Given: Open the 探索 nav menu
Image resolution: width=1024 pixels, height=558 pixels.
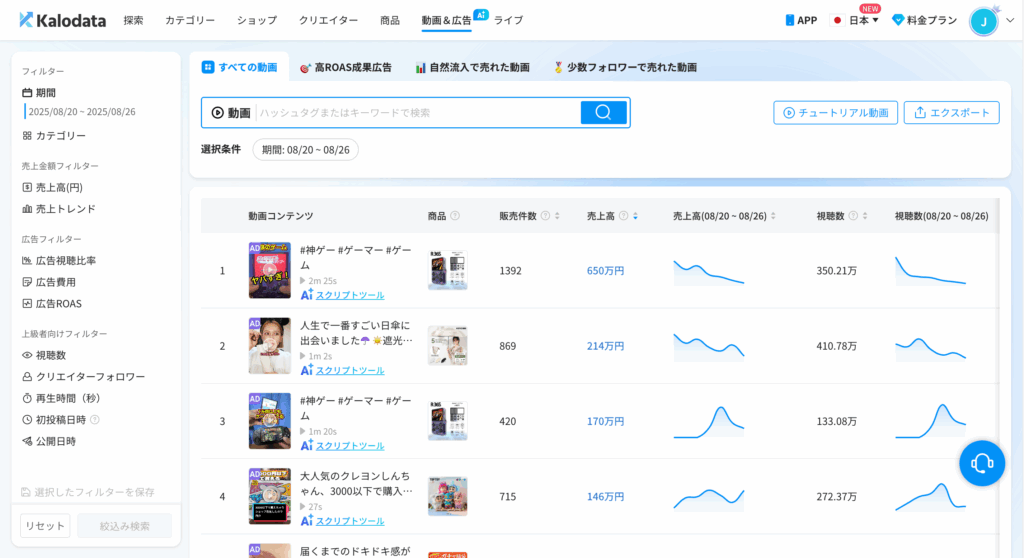Looking at the screenshot, I should (133, 20).
